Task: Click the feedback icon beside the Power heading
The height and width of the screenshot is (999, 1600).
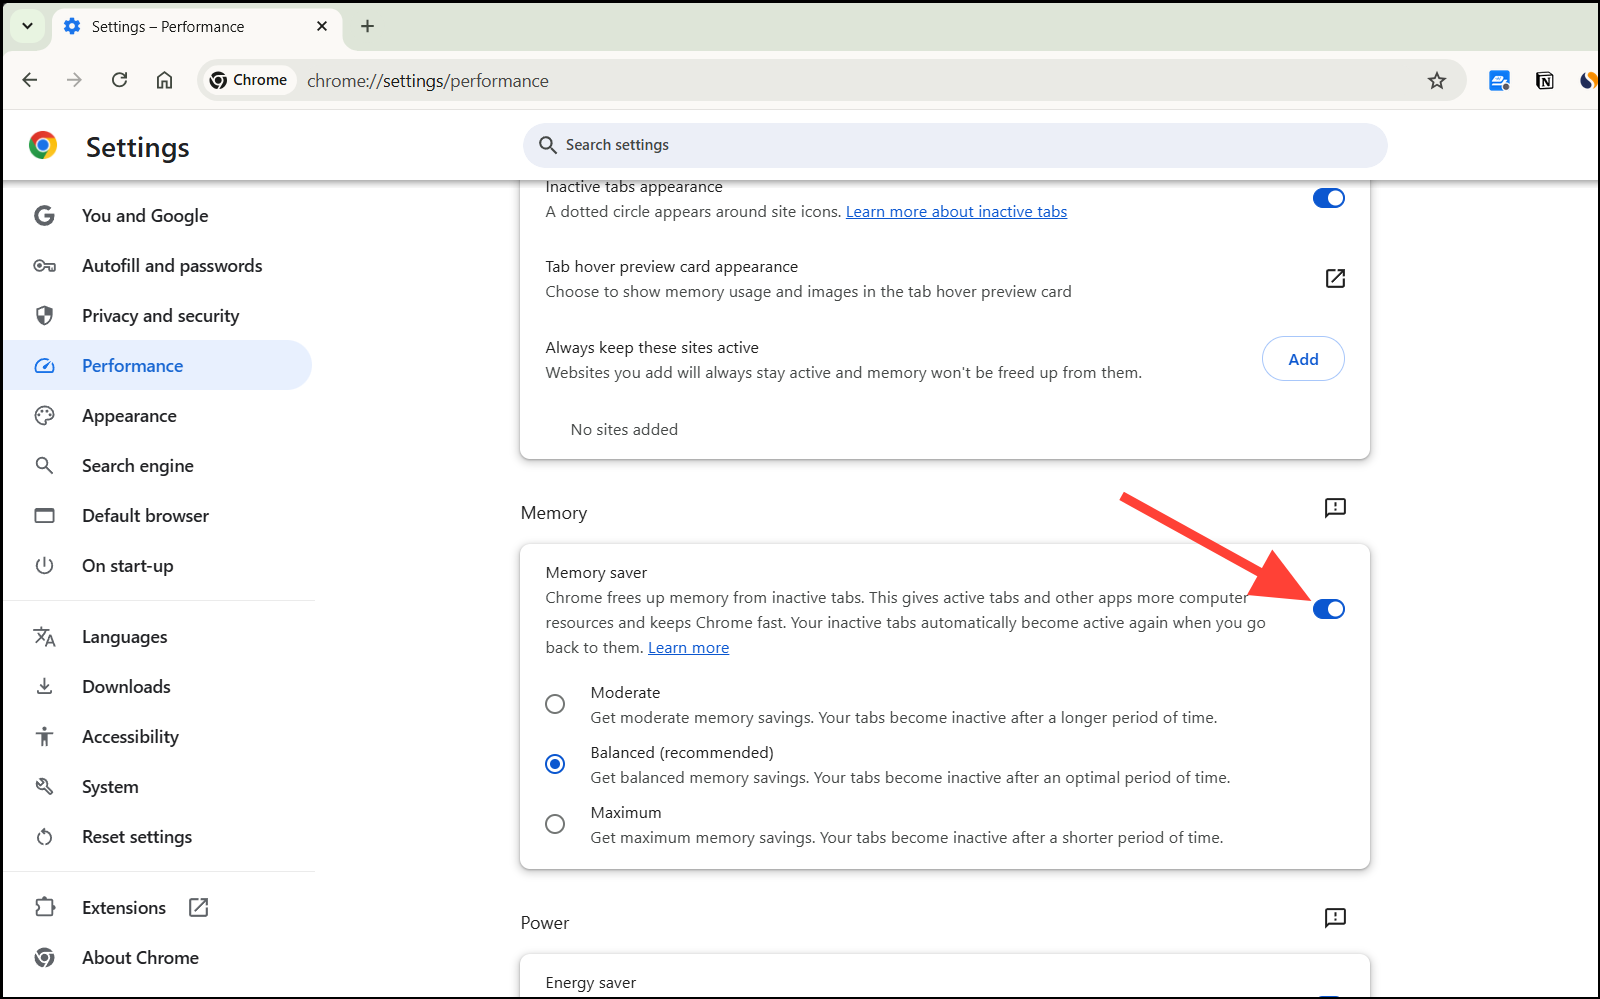Action: click(x=1335, y=917)
